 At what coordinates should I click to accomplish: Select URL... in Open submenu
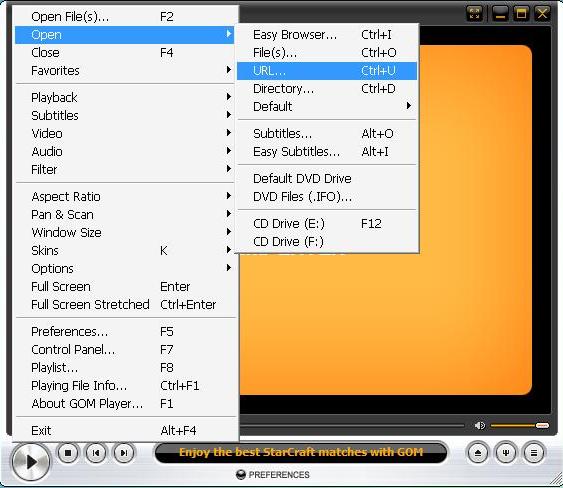tap(327, 71)
